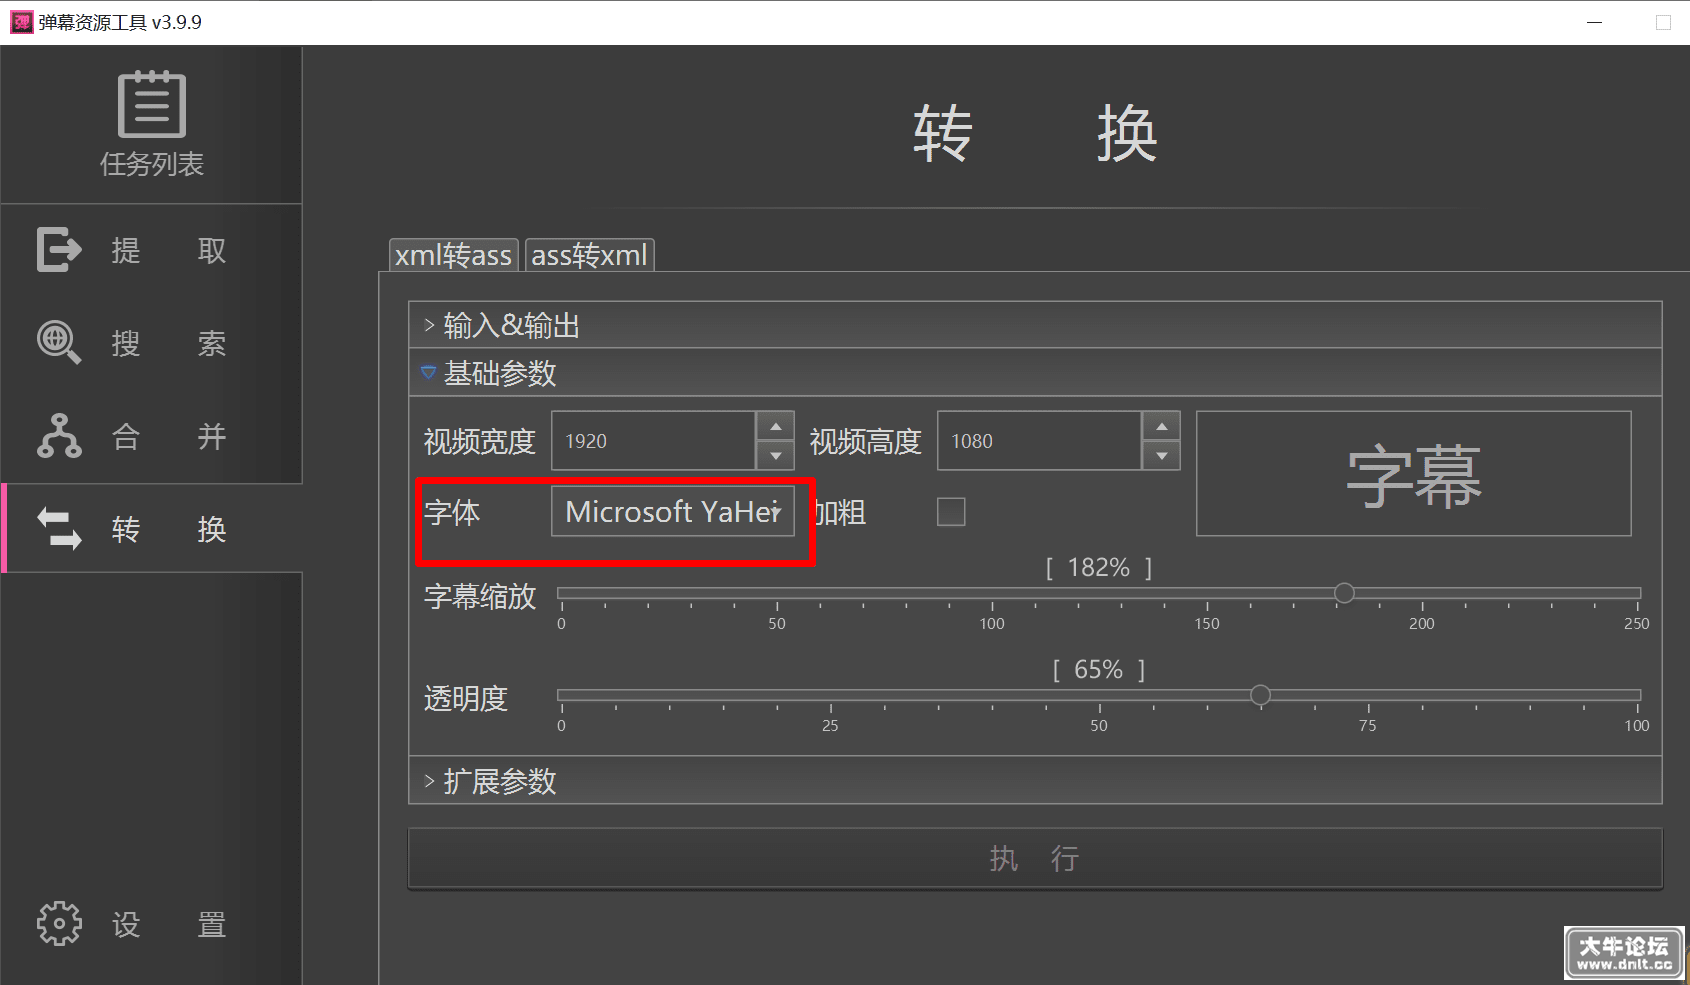Screen dimensions: 1690x985
Task: Select the 设置 text label in sidebar
Action: coord(169,924)
